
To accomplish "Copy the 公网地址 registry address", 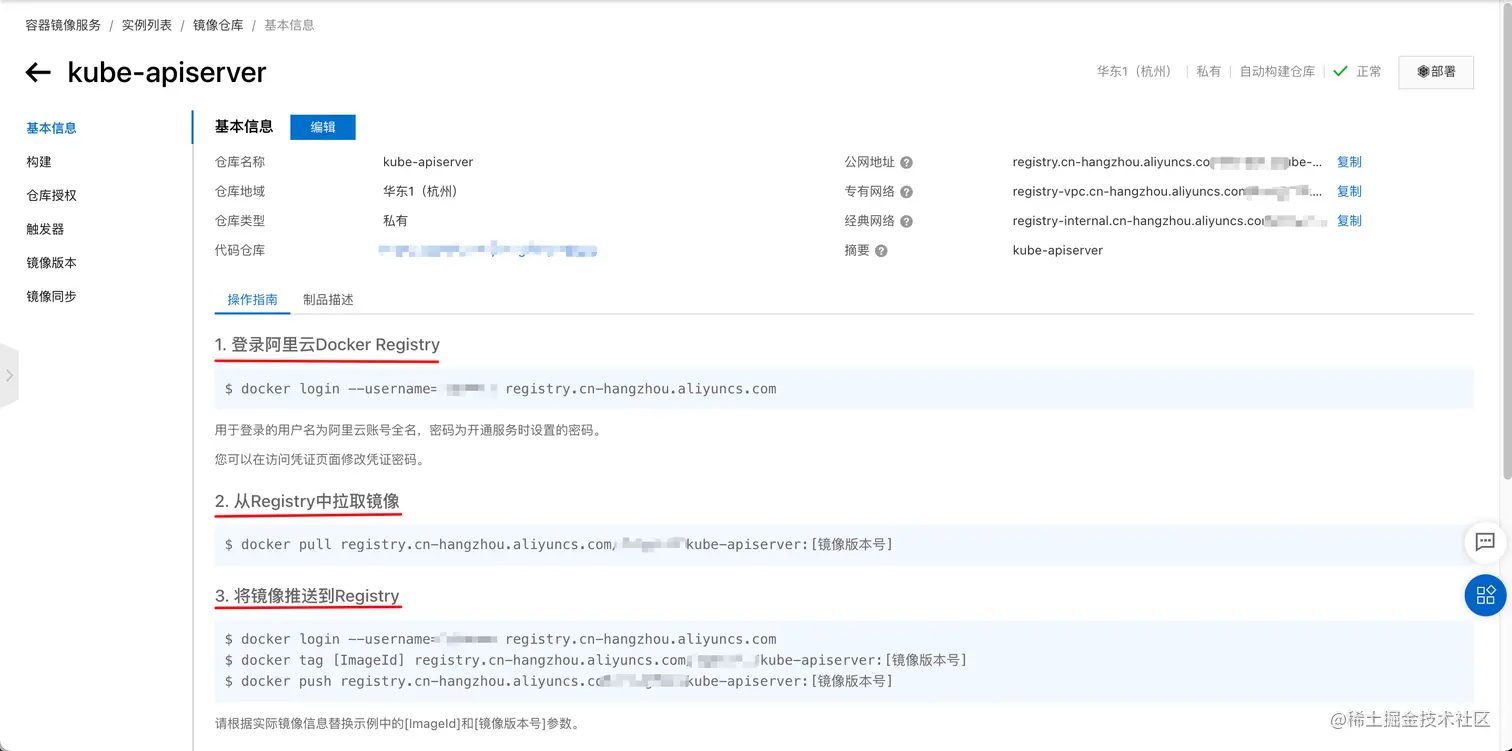I will [x=1349, y=162].
